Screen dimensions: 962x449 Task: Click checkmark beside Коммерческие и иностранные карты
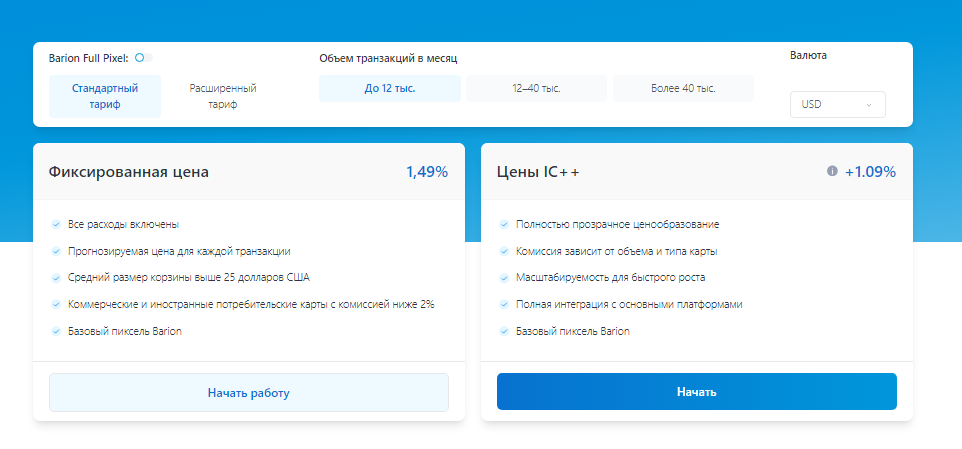56,304
